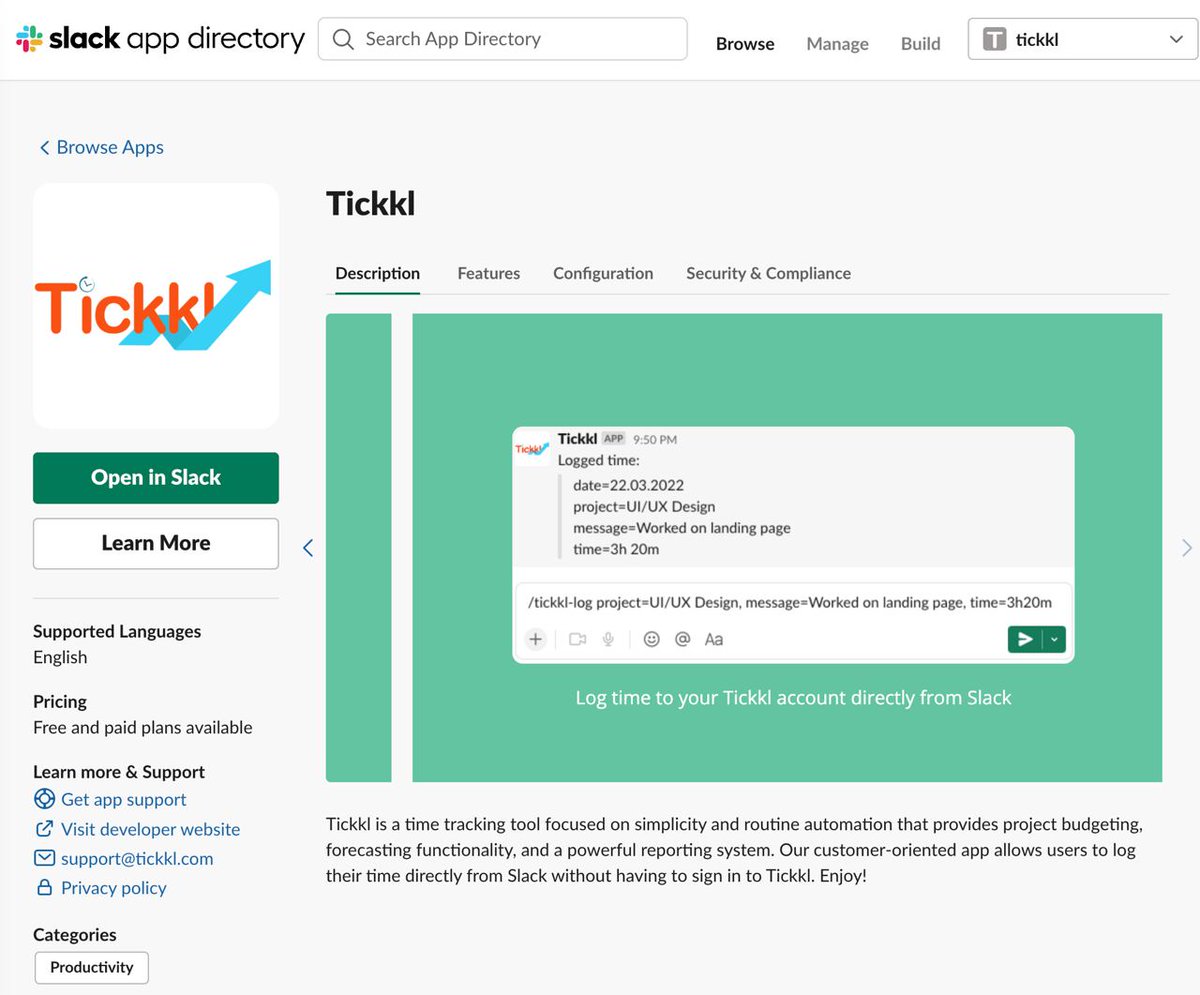Screen dimensions: 1200x995
Task: Click the Aa formatting icon in composer
Action: tap(714, 639)
